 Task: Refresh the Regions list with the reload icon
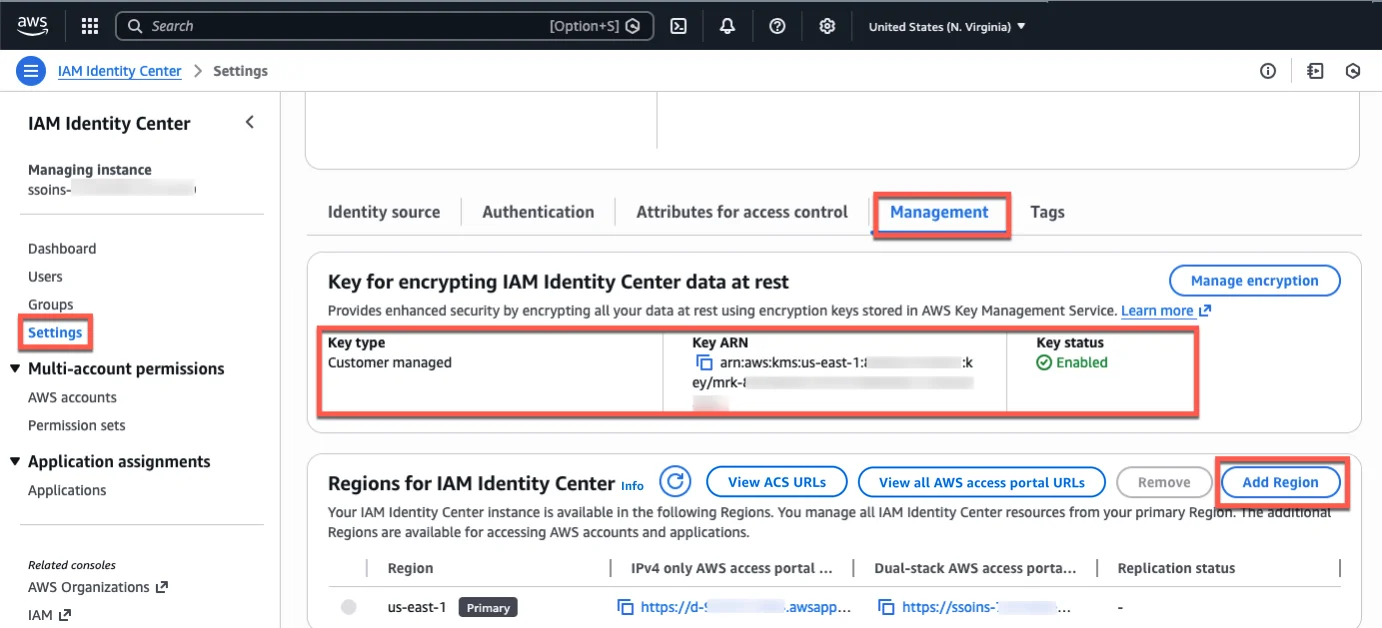675,481
